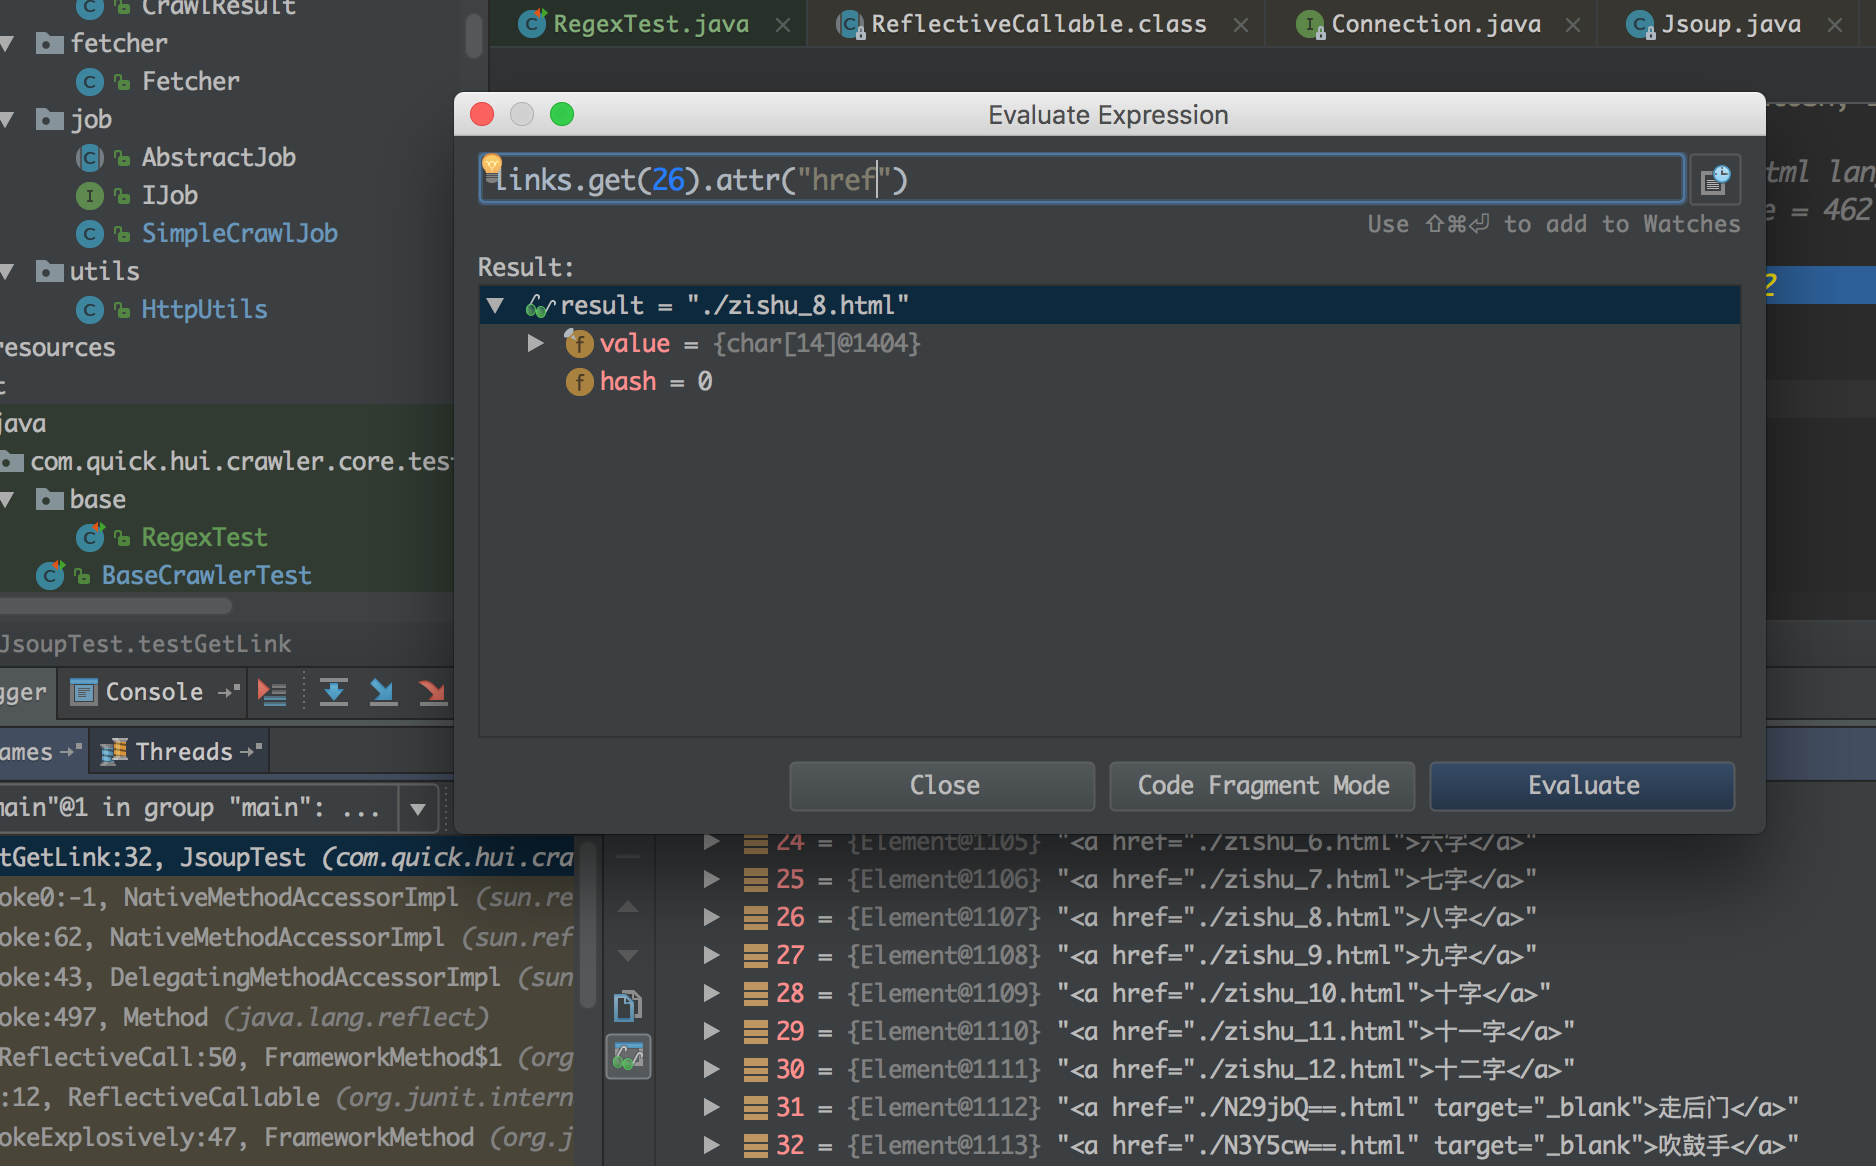The image size is (1876, 1166).
Task: Click the green zoom button of Evaluate Expression
Action: (x=562, y=115)
